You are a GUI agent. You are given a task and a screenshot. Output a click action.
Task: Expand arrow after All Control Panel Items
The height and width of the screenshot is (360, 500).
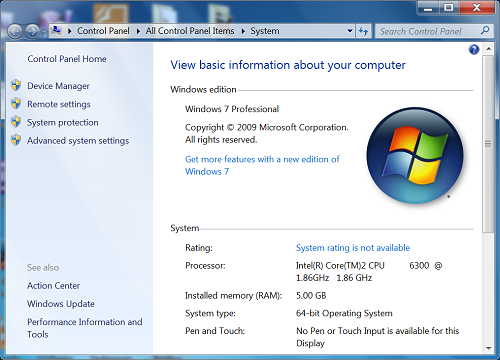[x=243, y=31]
